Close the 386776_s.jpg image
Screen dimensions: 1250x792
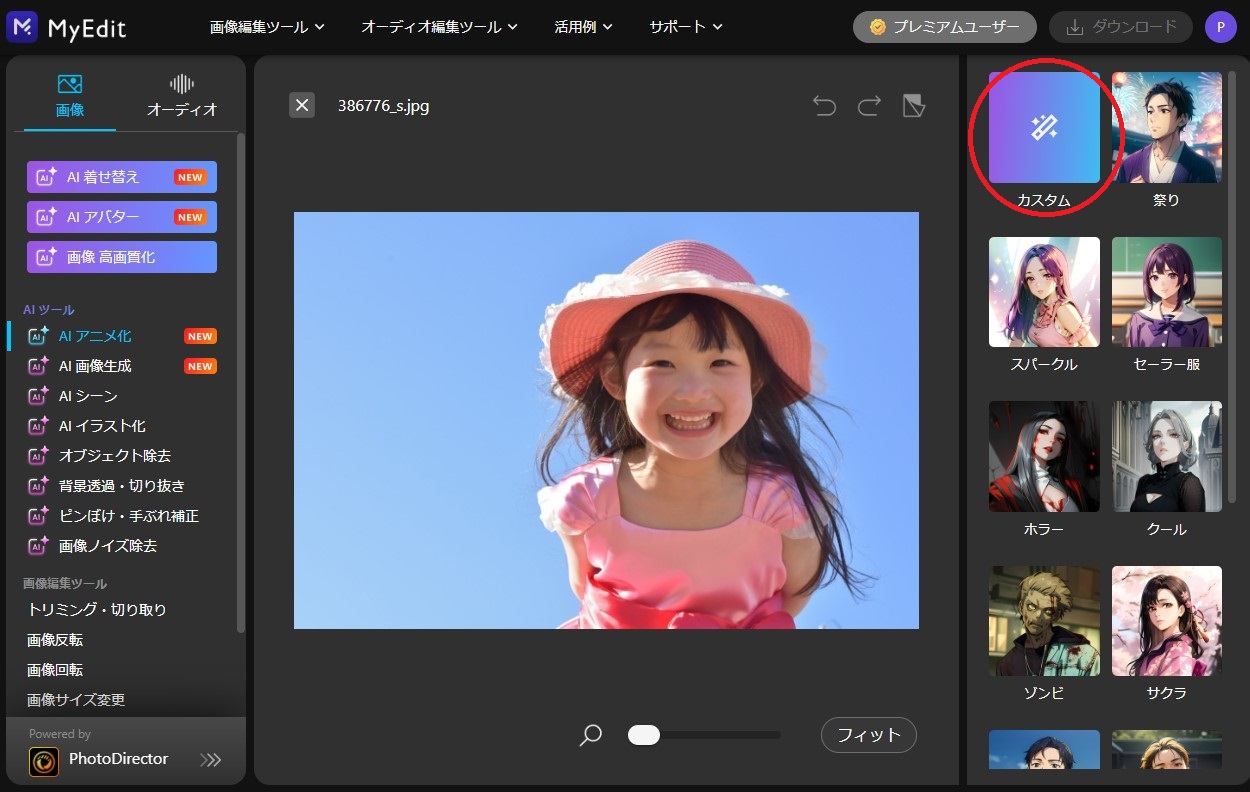[302, 105]
